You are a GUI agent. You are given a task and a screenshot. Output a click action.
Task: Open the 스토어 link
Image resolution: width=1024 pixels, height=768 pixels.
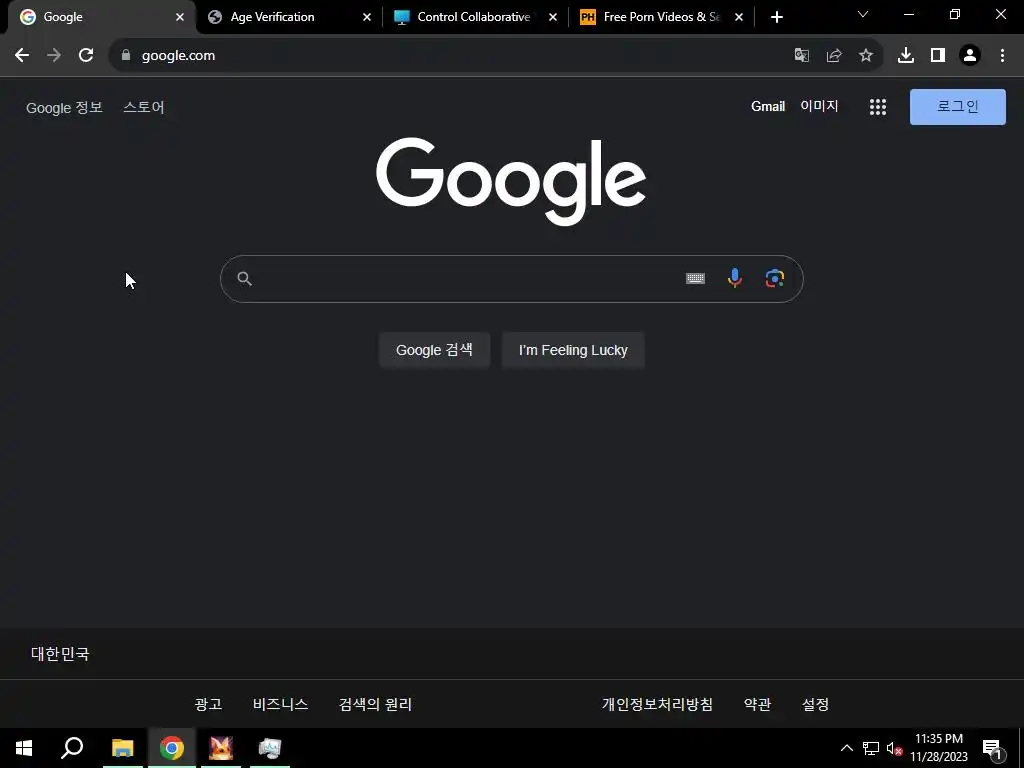pos(144,107)
